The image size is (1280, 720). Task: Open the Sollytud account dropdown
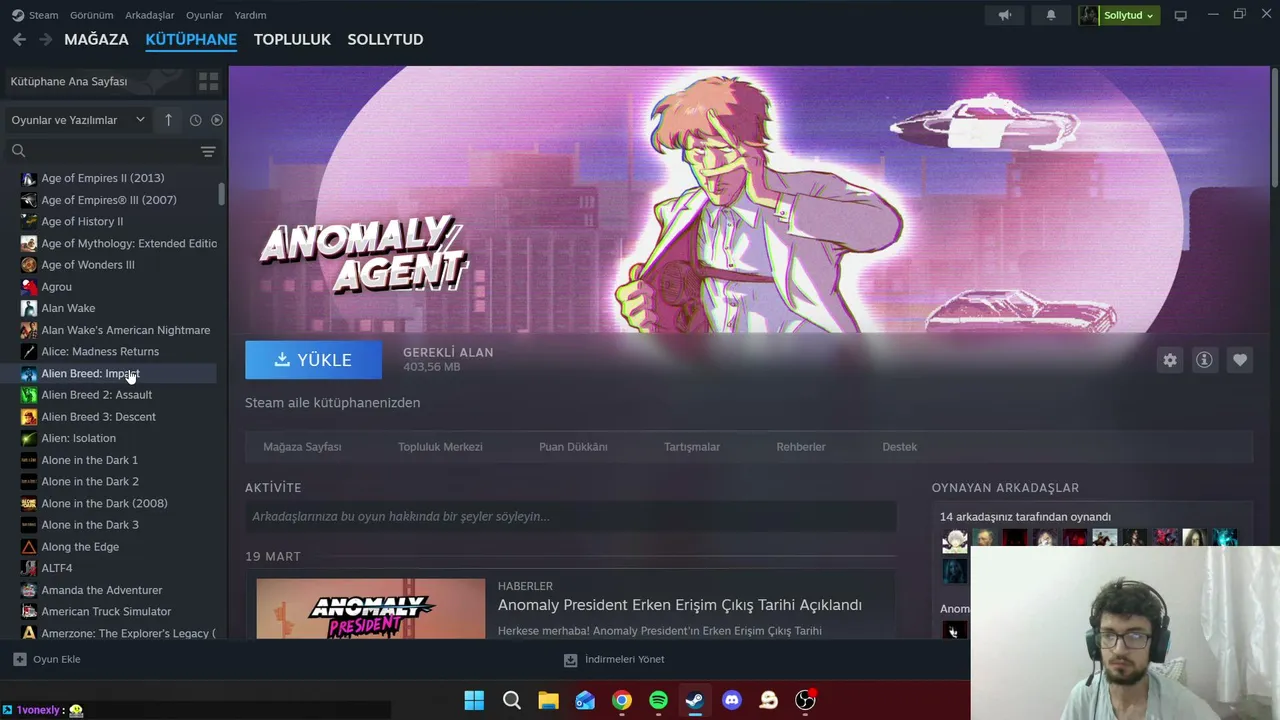click(1129, 15)
